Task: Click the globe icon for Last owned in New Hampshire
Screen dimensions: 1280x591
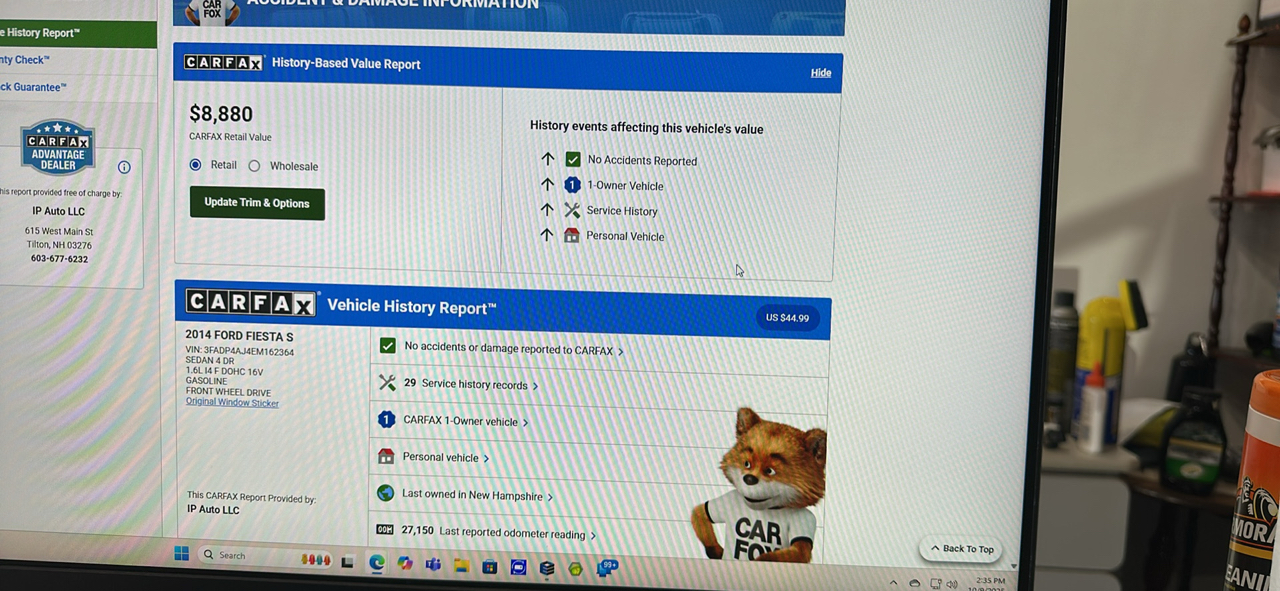Action: click(385, 493)
